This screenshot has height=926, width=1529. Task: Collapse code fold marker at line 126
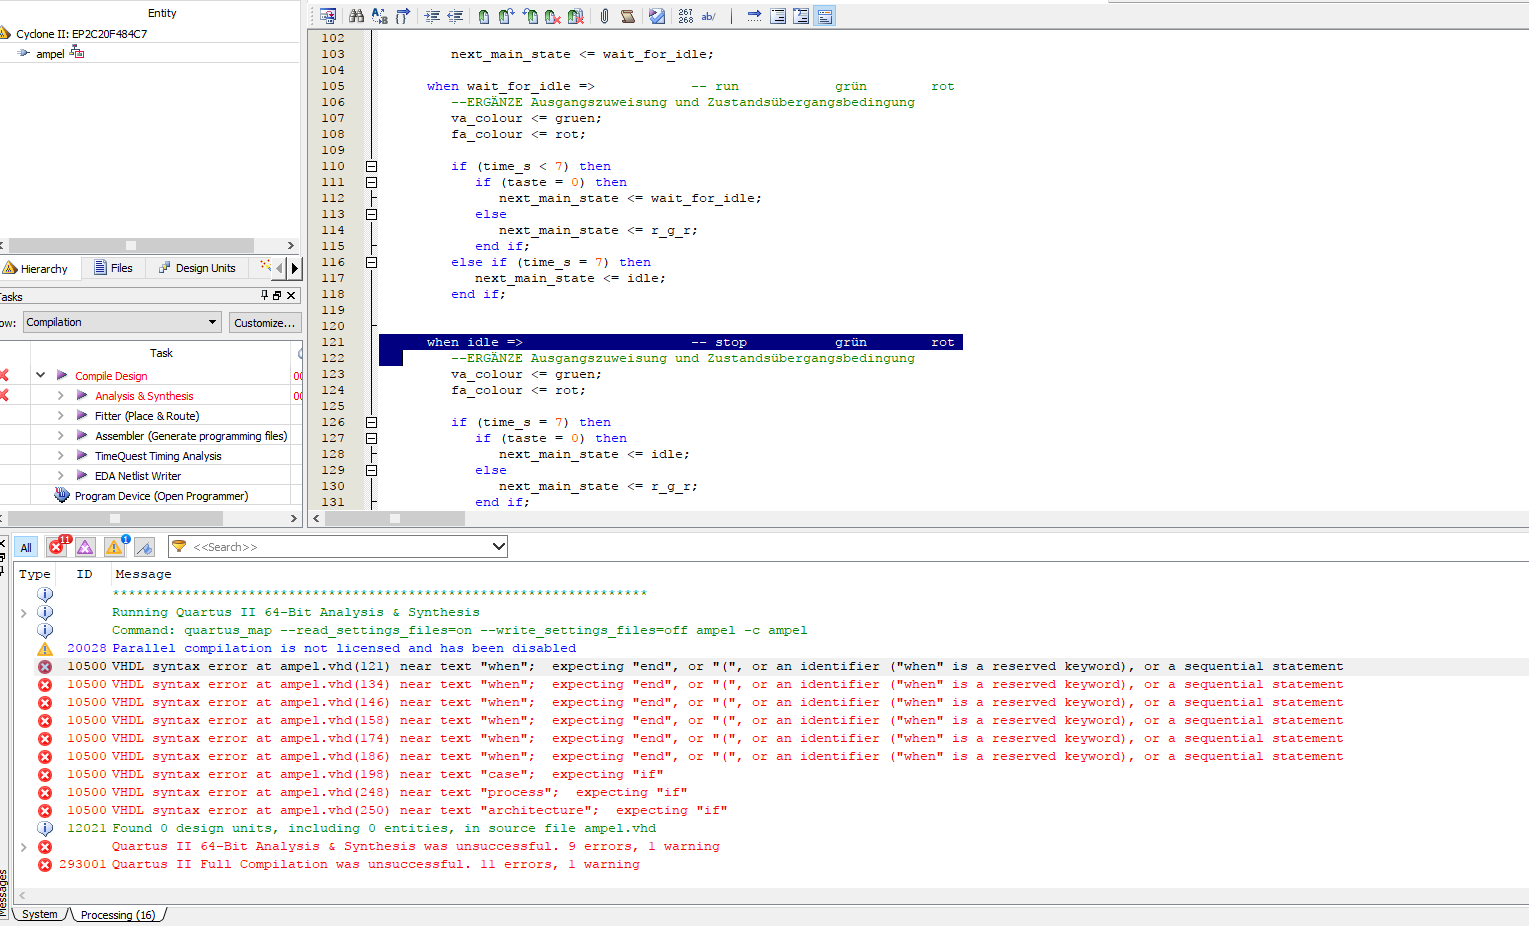coord(371,422)
